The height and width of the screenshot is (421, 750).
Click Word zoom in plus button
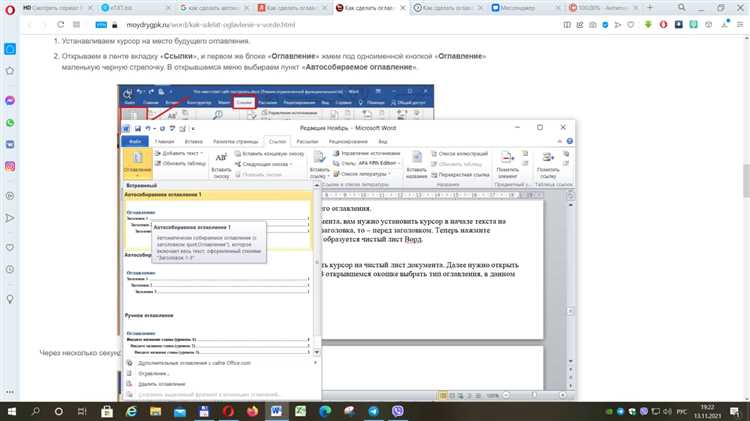point(563,395)
